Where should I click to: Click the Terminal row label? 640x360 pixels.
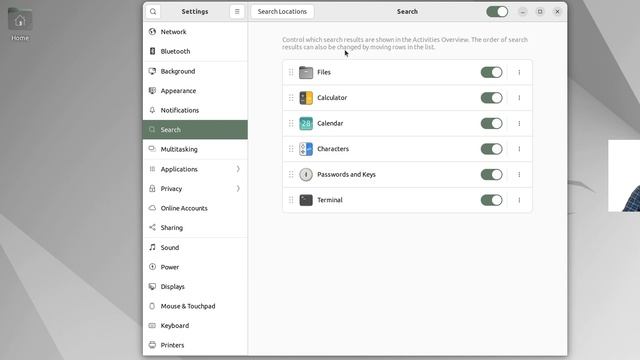click(x=329, y=200)
